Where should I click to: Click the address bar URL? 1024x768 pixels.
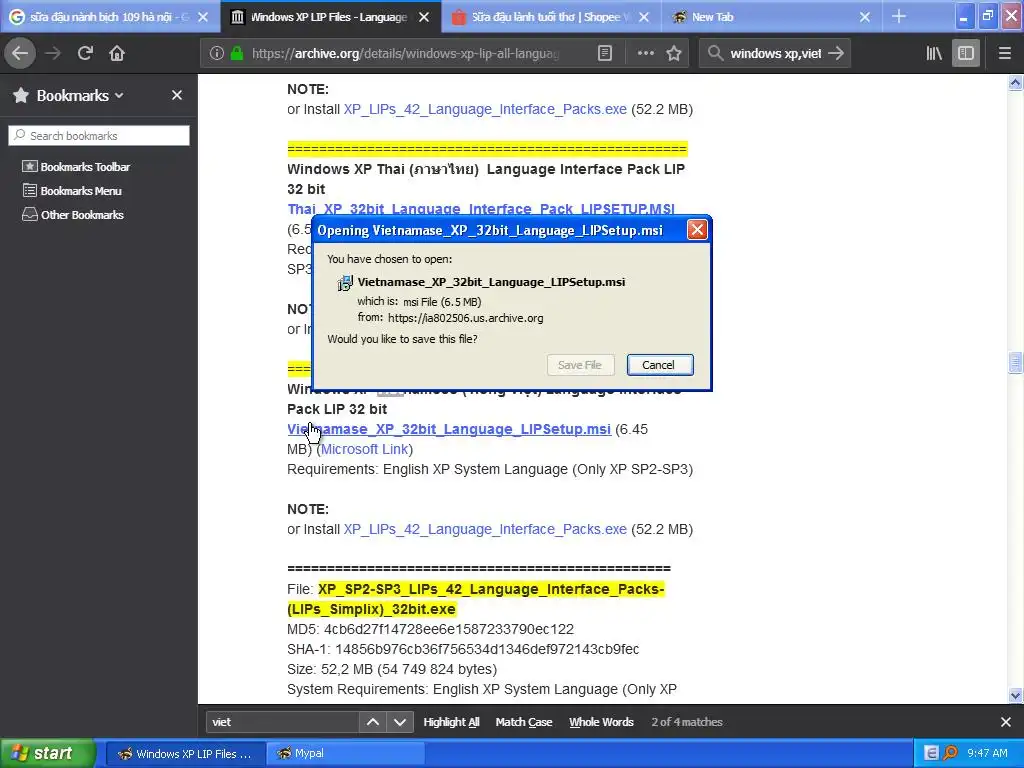(405, 53)
